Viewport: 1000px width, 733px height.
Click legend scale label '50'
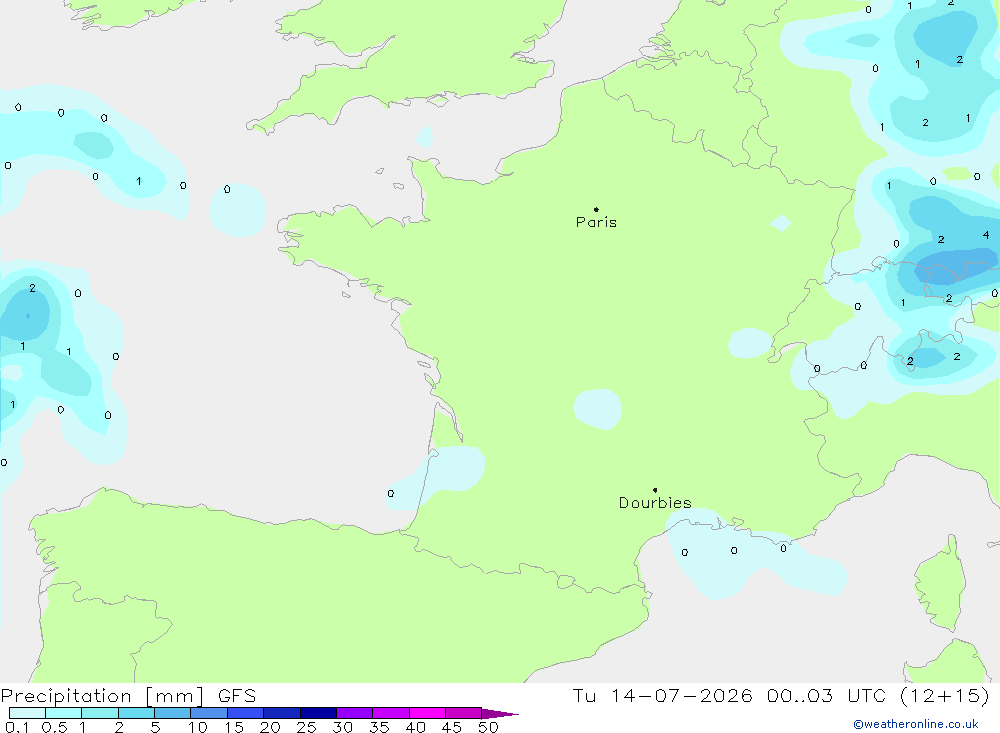[488, 727]
